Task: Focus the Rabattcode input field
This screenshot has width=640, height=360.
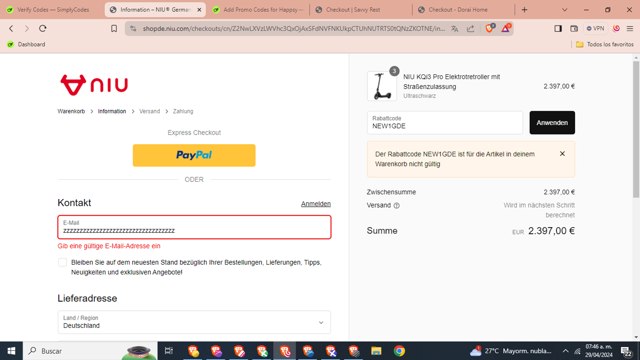Action: click(445, 122)
